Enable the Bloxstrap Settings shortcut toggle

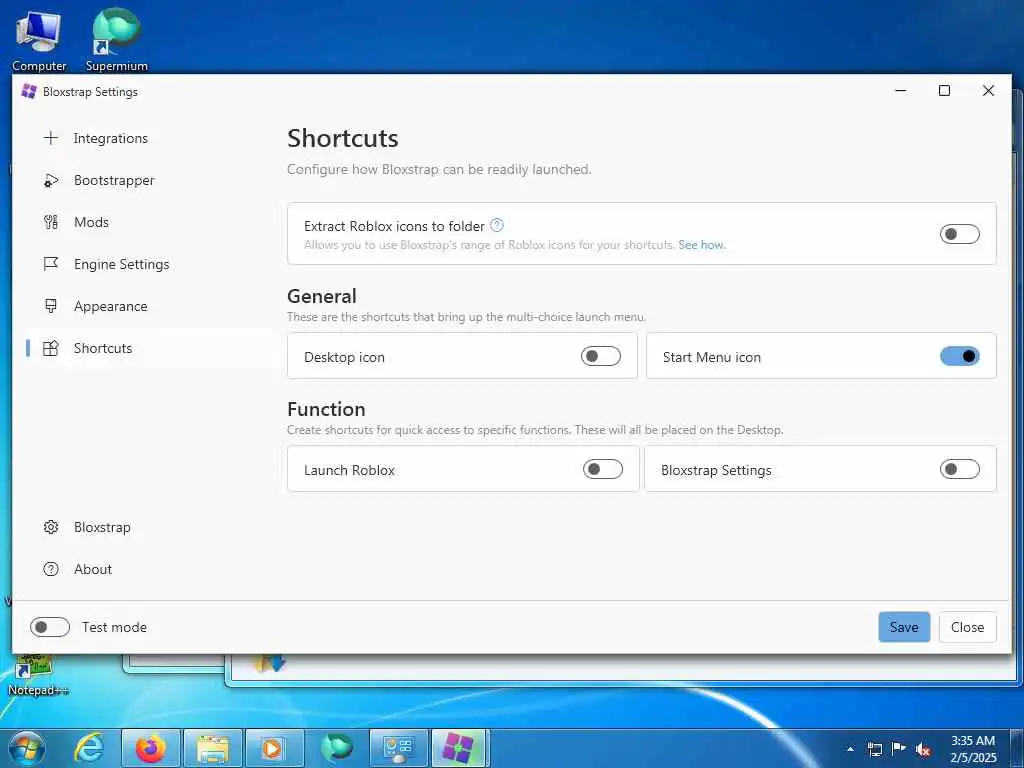pyautogui.click(x=959, y=469)
